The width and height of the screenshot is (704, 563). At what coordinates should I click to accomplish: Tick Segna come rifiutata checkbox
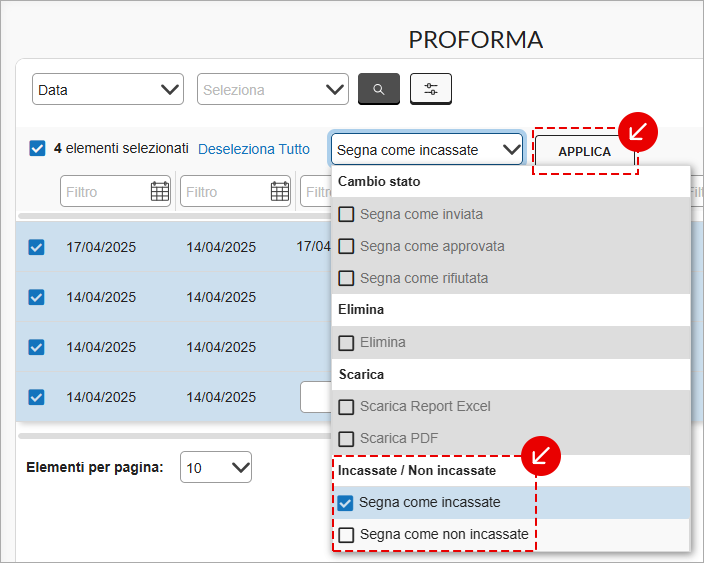346,278
